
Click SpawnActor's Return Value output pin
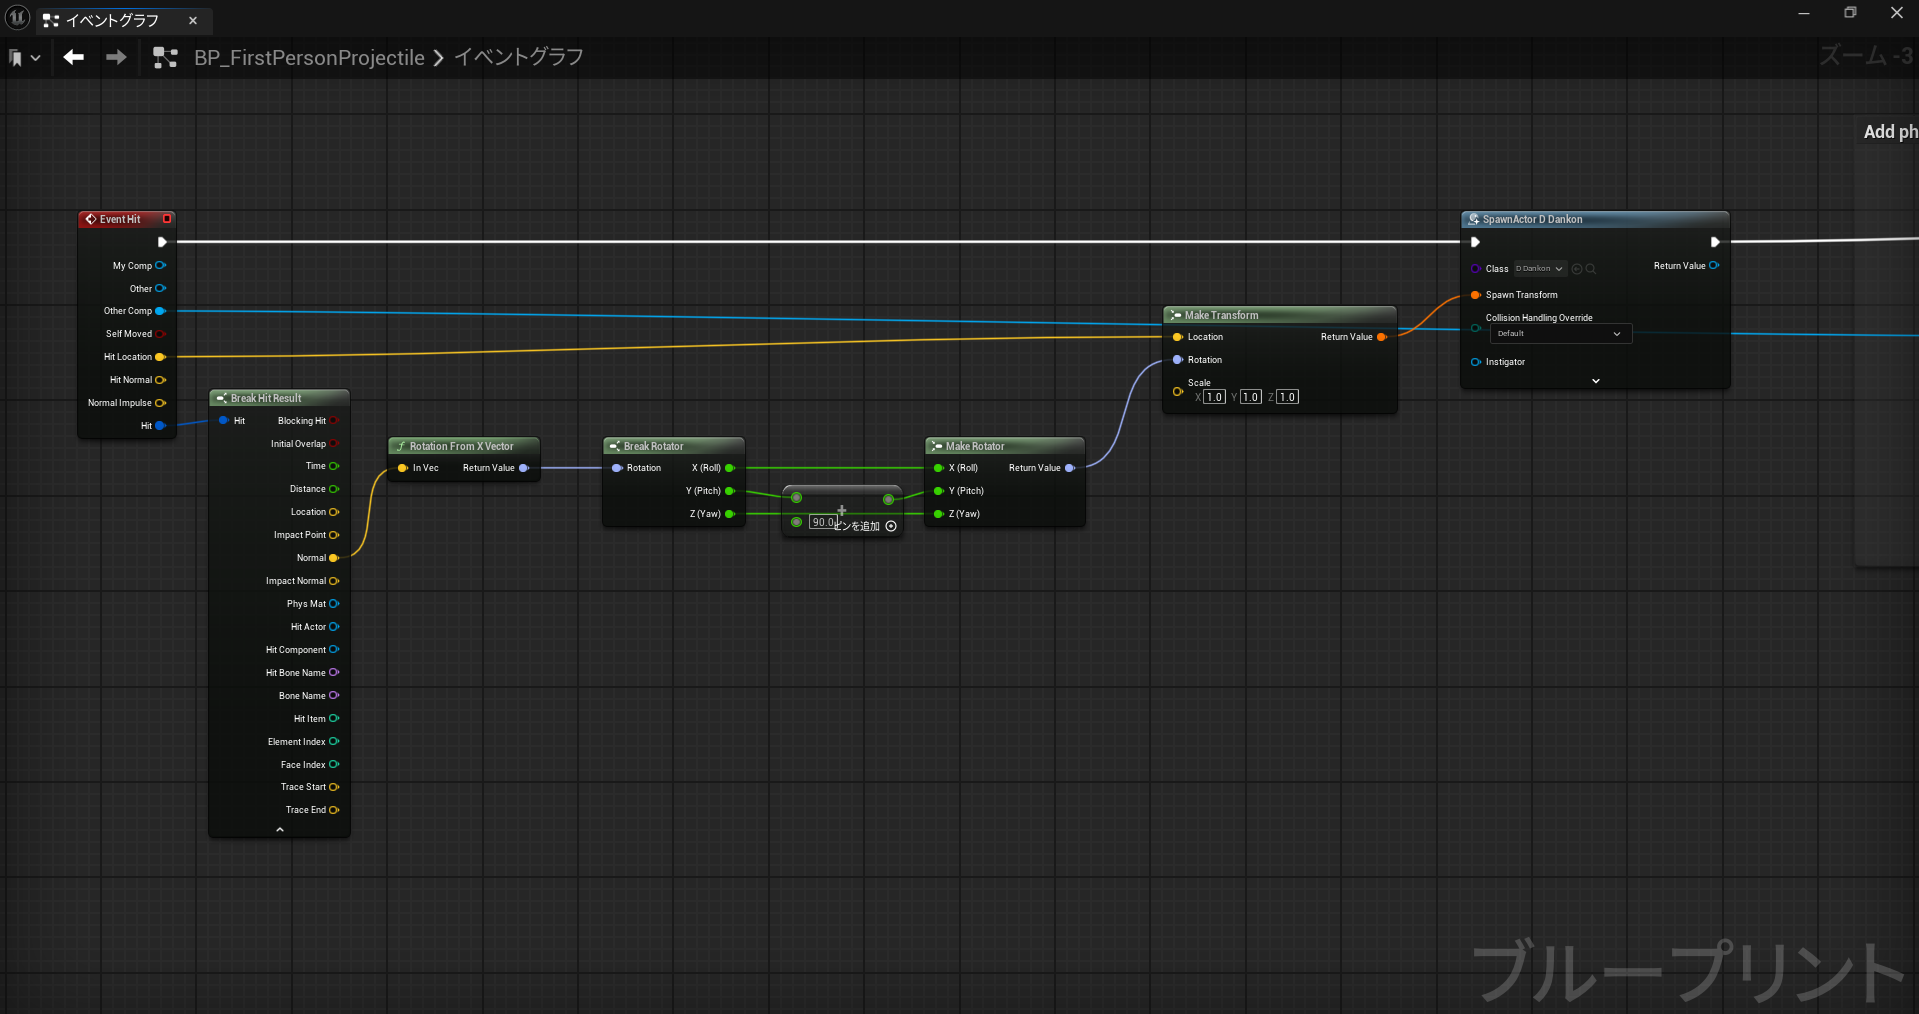click(1714, 266)
